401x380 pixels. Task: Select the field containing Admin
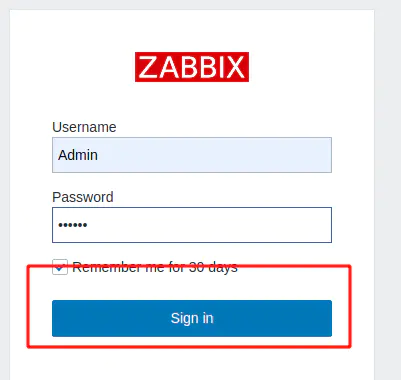[192, 155]
